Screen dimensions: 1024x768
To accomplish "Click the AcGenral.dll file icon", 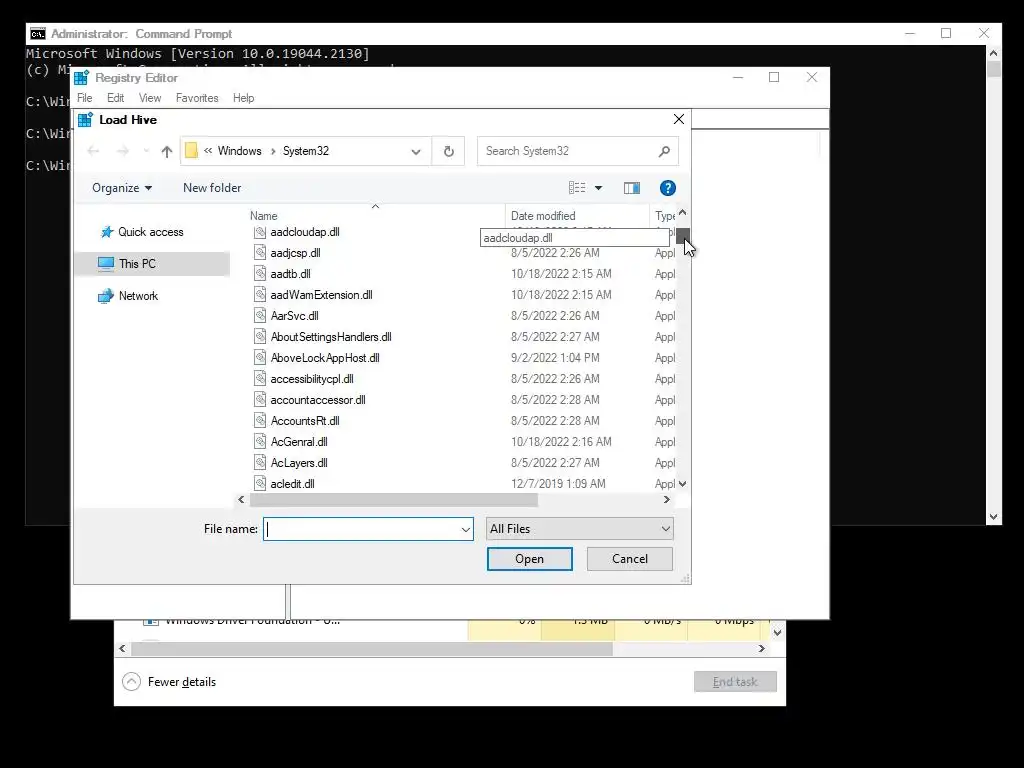I will pyautogui.click(x=260, y=441).
